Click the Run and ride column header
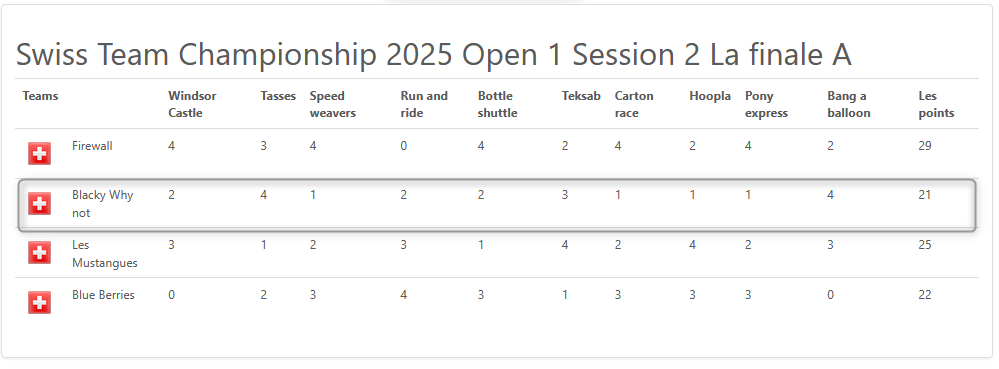 [x=424, y=105]
